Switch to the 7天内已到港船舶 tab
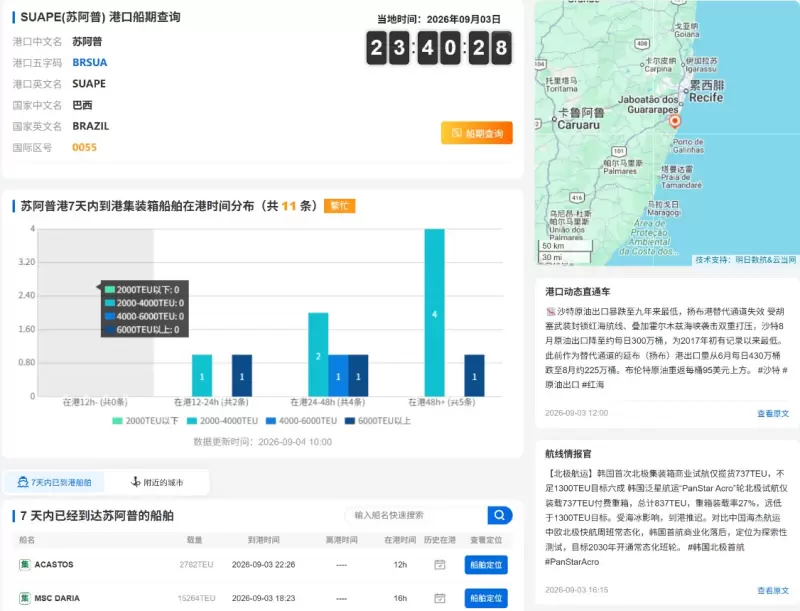 pyautogui.click(x=54, y=482)
